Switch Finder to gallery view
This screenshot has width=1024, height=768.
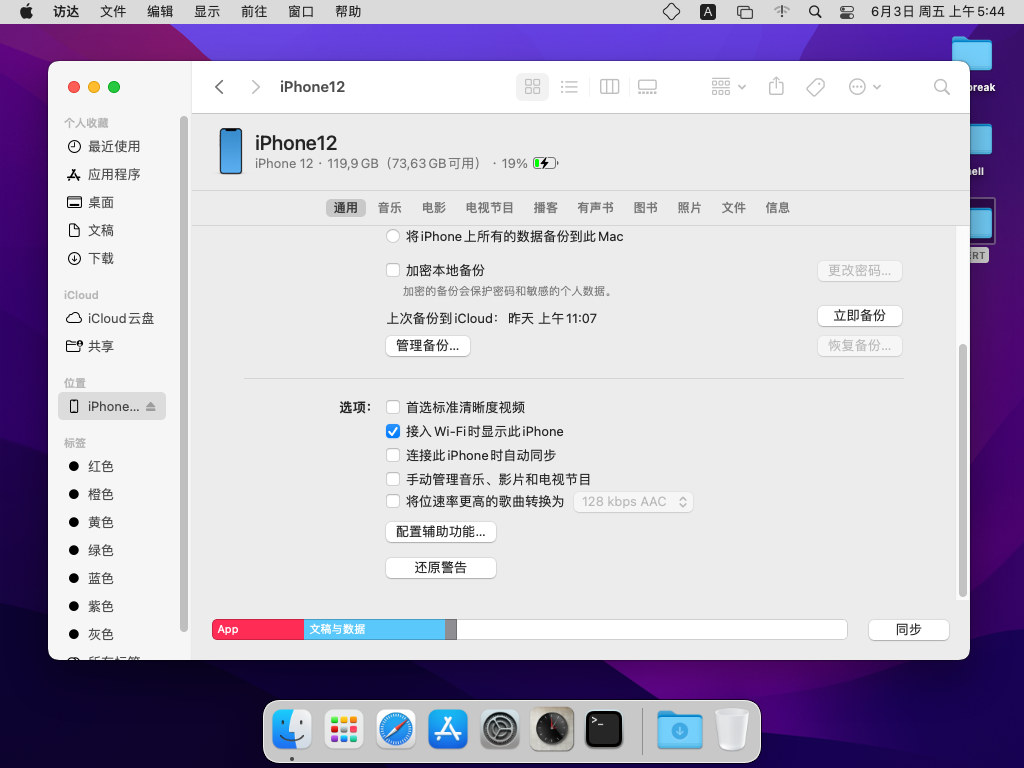647,87
